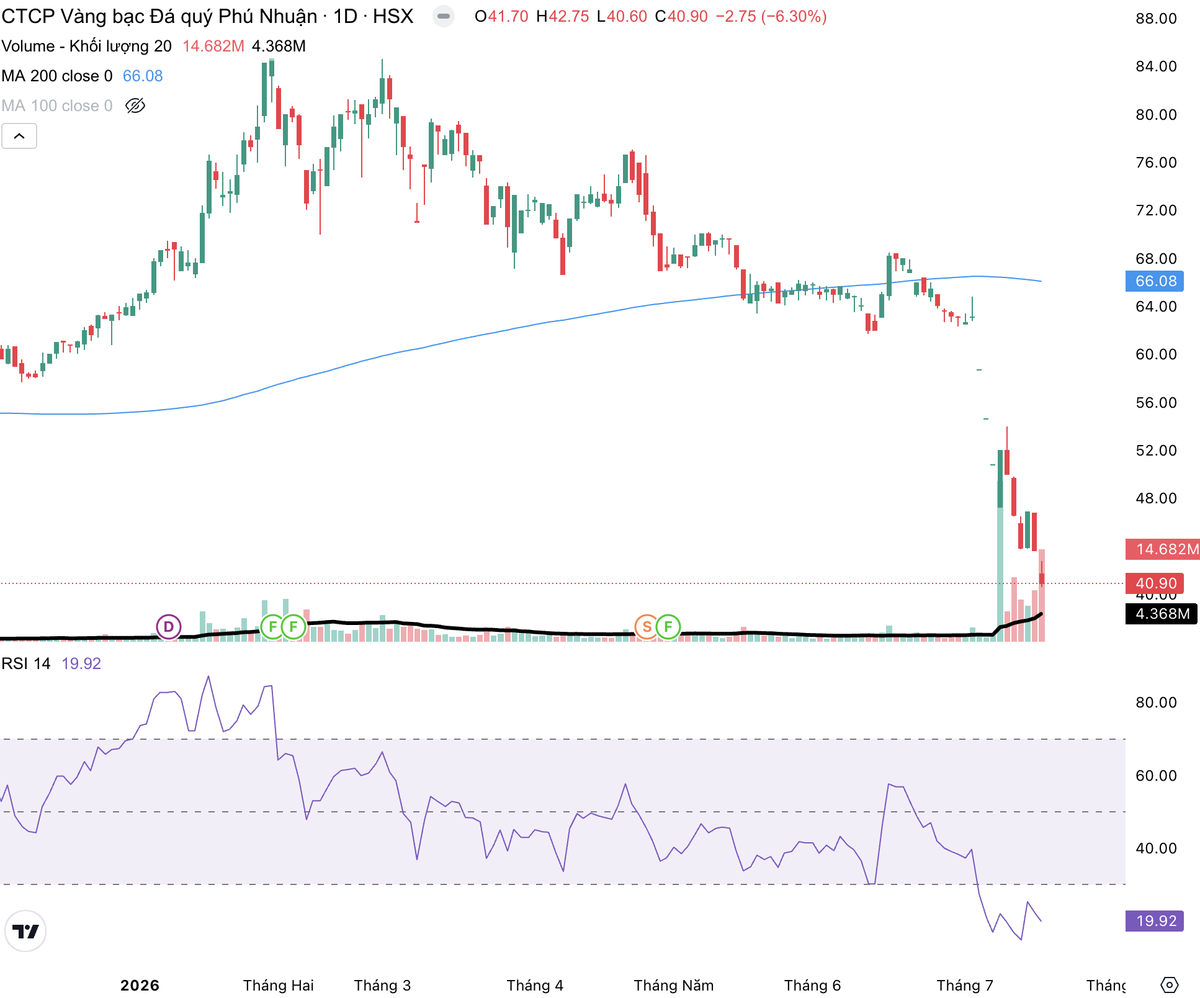Open chart settings gear icon

pyautogui.click(x=1169, y=985)
